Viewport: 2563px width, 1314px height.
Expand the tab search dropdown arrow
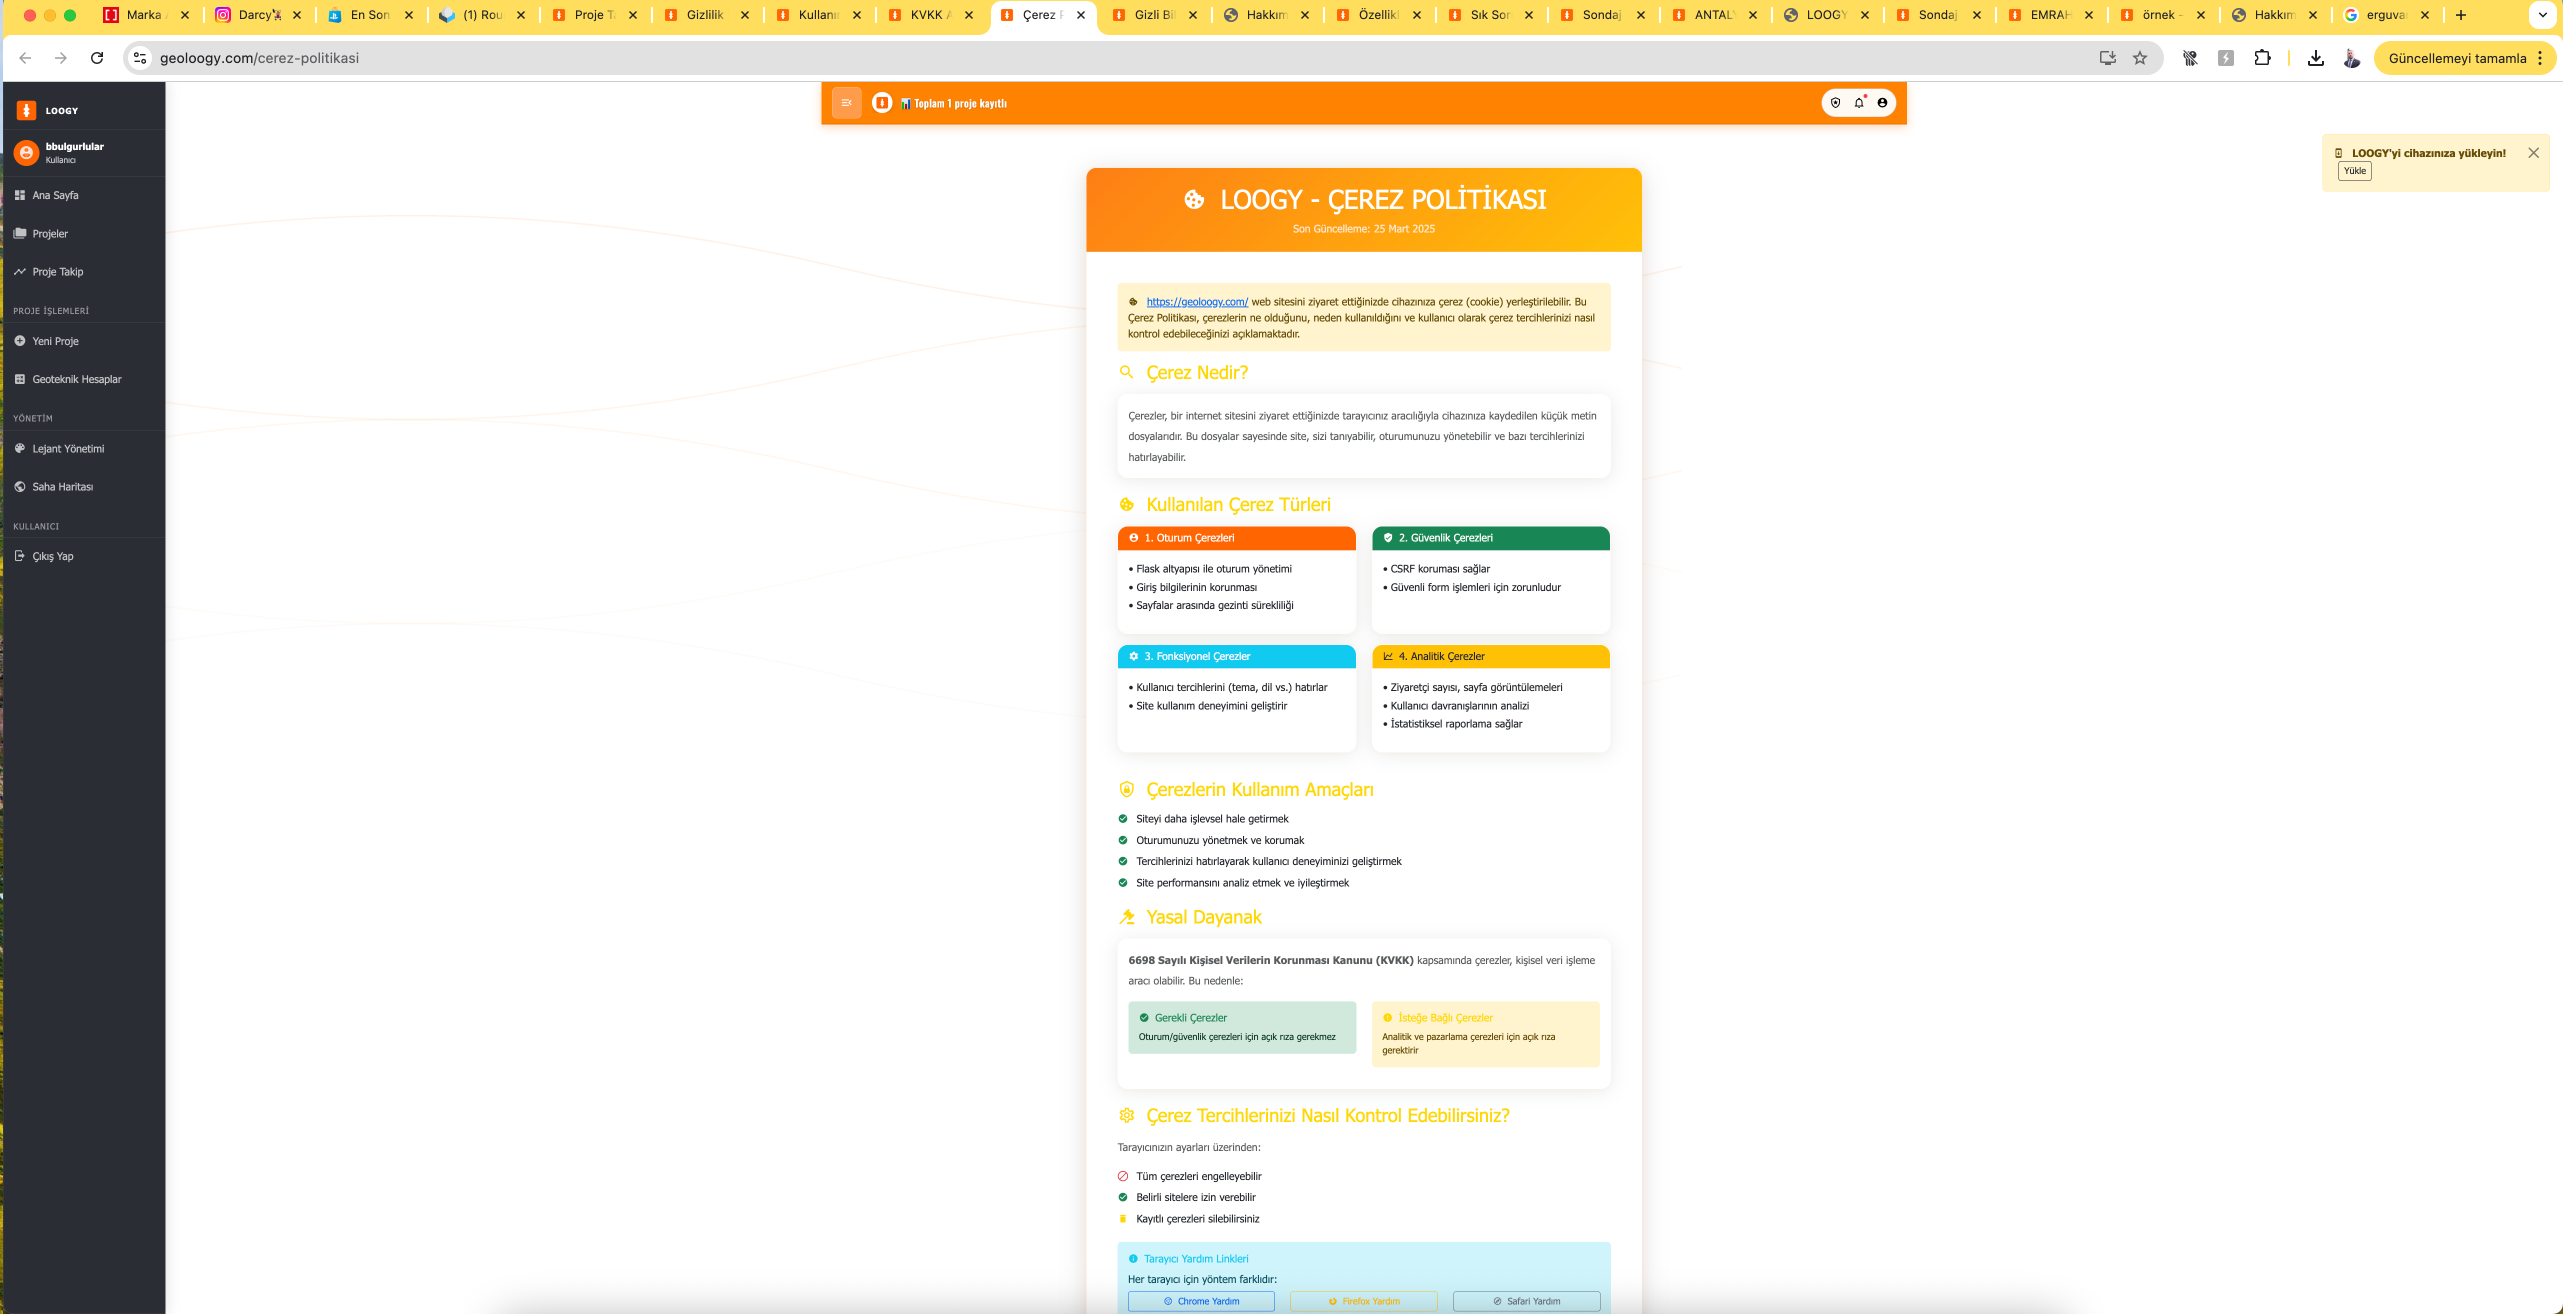tap(2542, 15)
